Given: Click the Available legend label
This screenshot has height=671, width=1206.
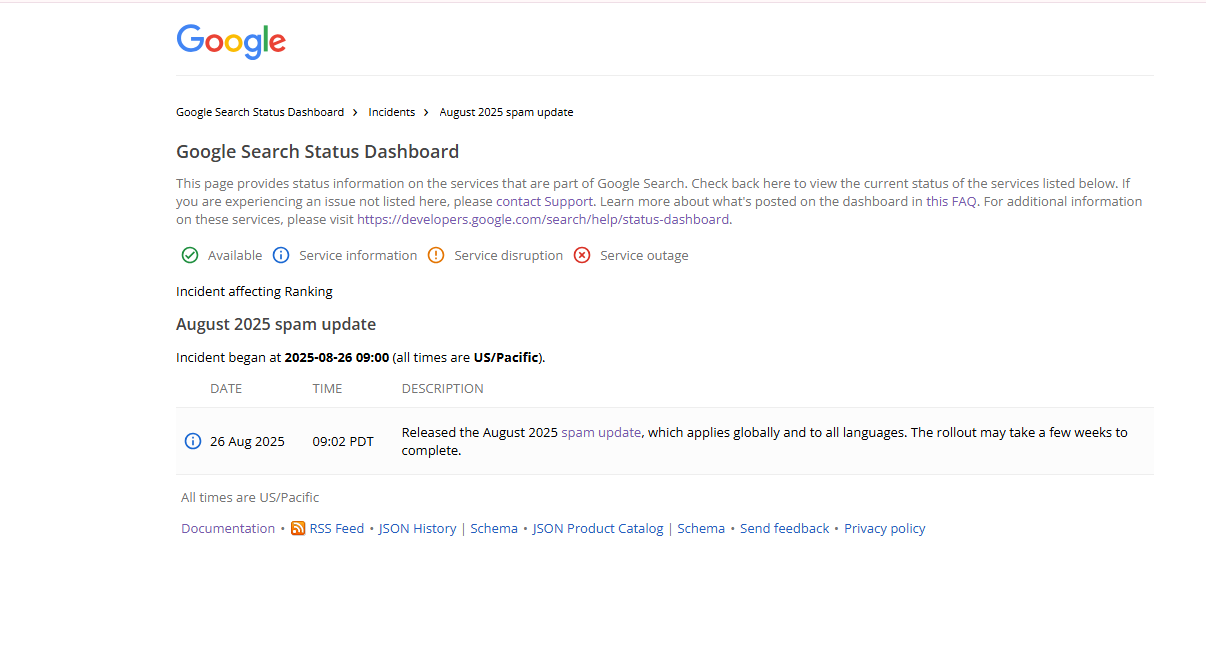Looking at the screenshot, I should click(x=235, y=255).
